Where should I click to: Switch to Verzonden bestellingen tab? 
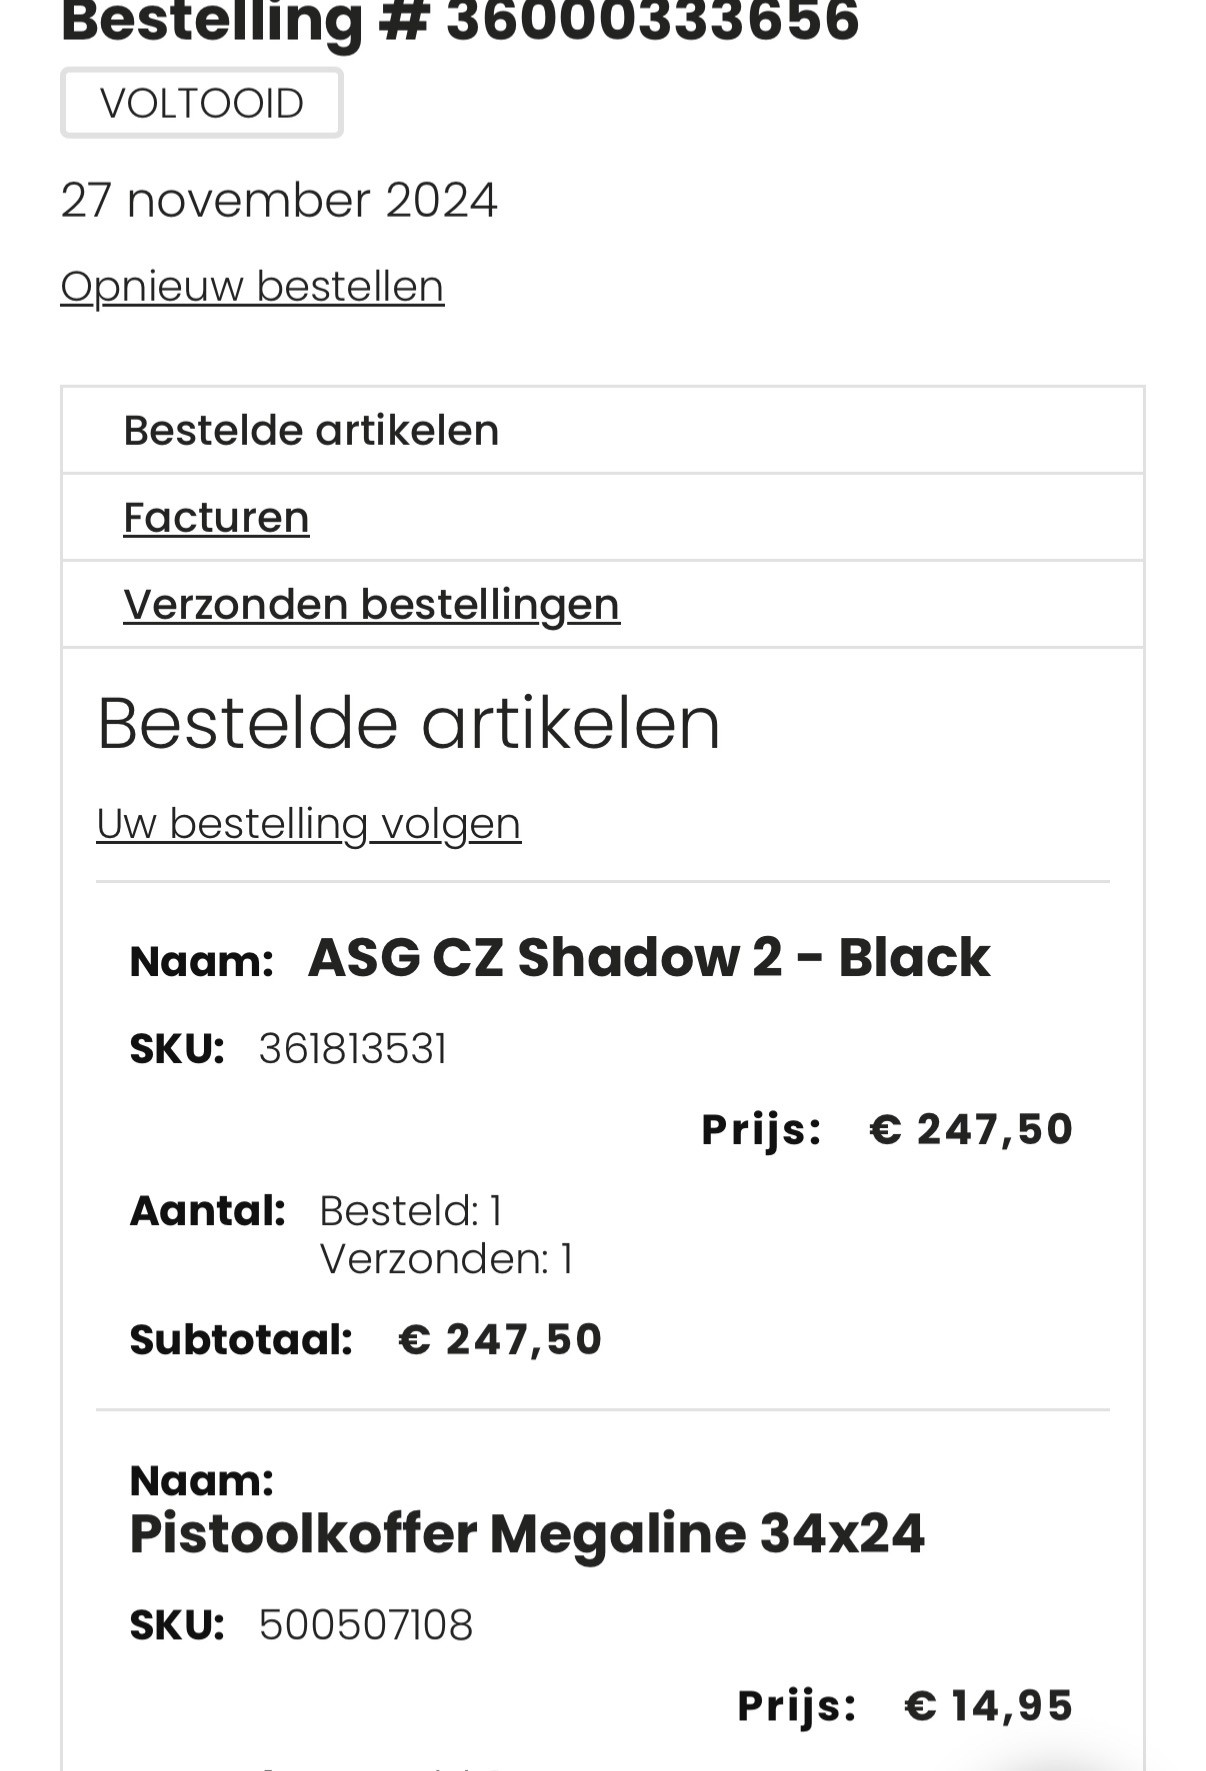(x=371, y=605)
